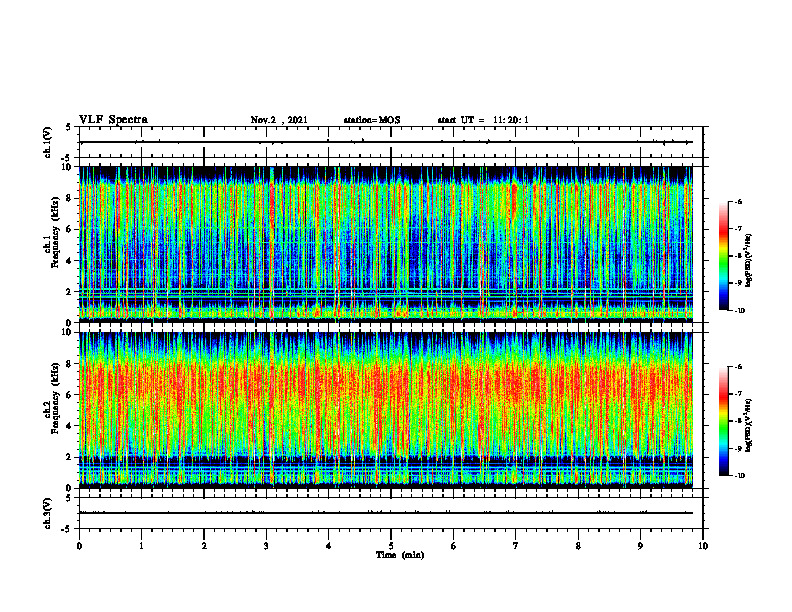
Task: Click the ch.2 spectrogram panel
Action: point(386,410)
